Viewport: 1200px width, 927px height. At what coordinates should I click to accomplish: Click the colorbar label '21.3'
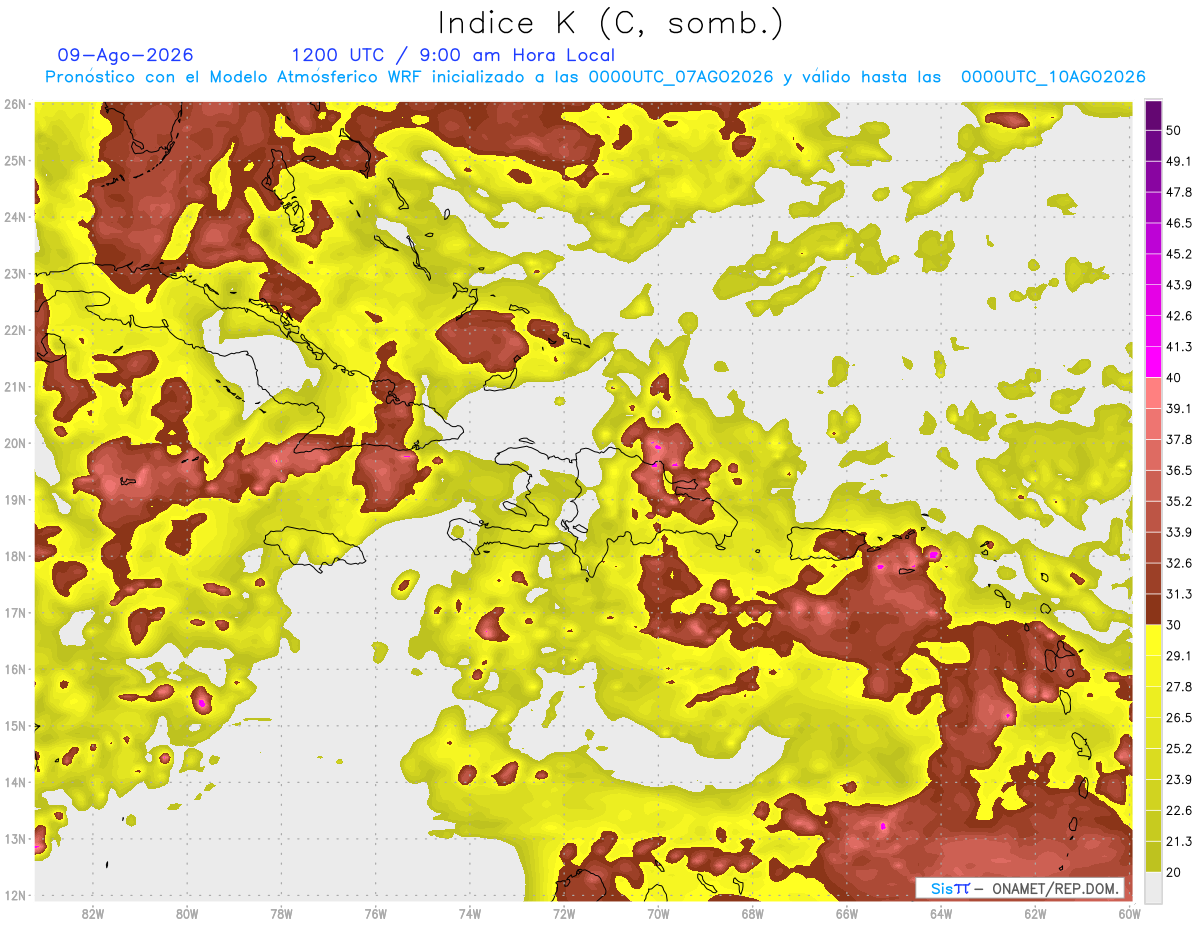(x=1178, y=841)
